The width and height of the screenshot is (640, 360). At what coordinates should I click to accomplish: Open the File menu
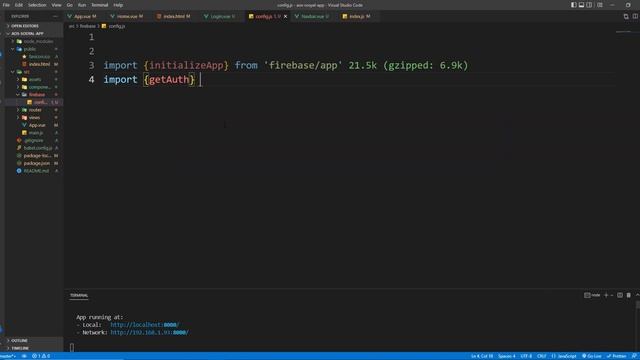(6, 5)
